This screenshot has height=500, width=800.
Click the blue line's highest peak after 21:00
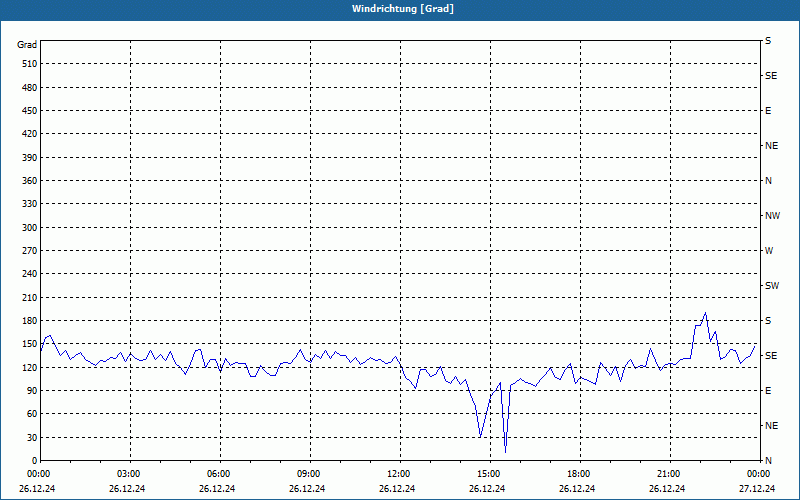pos(705,313)
